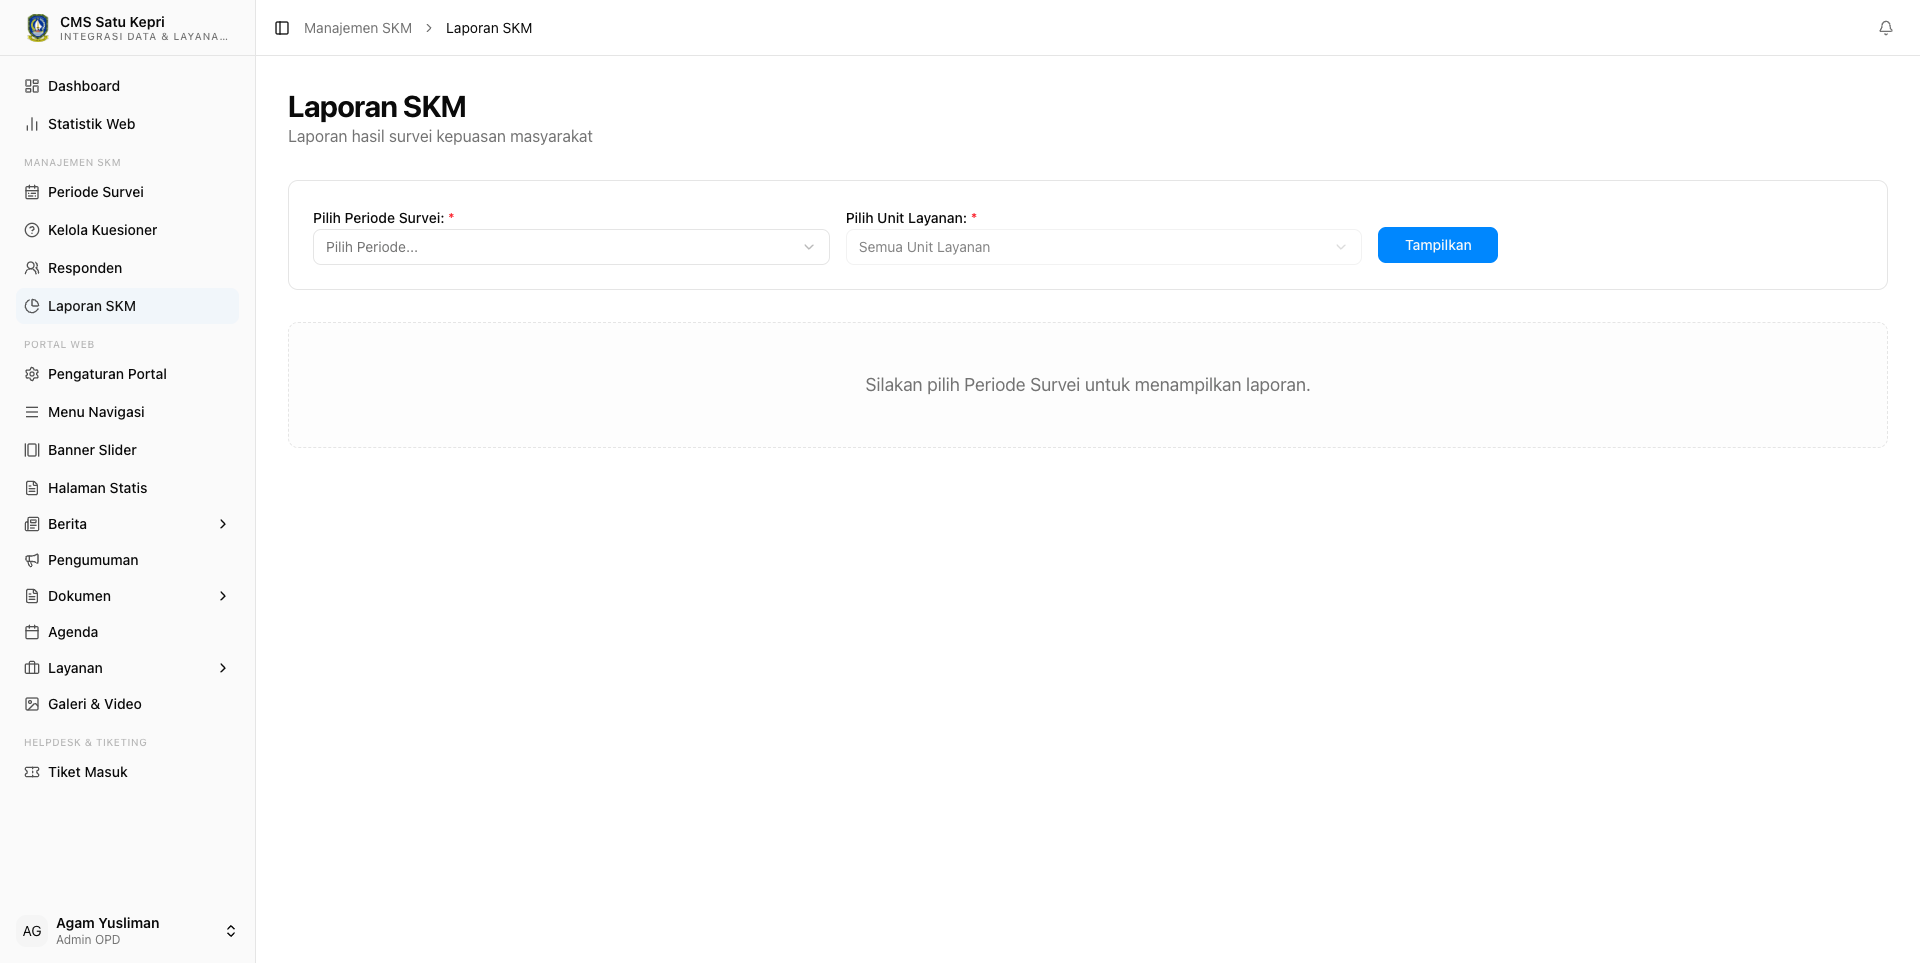Viewport: 1920px width, 963px height.
Task: Open user menu via up-down chevron
Action: click(231, 931)
